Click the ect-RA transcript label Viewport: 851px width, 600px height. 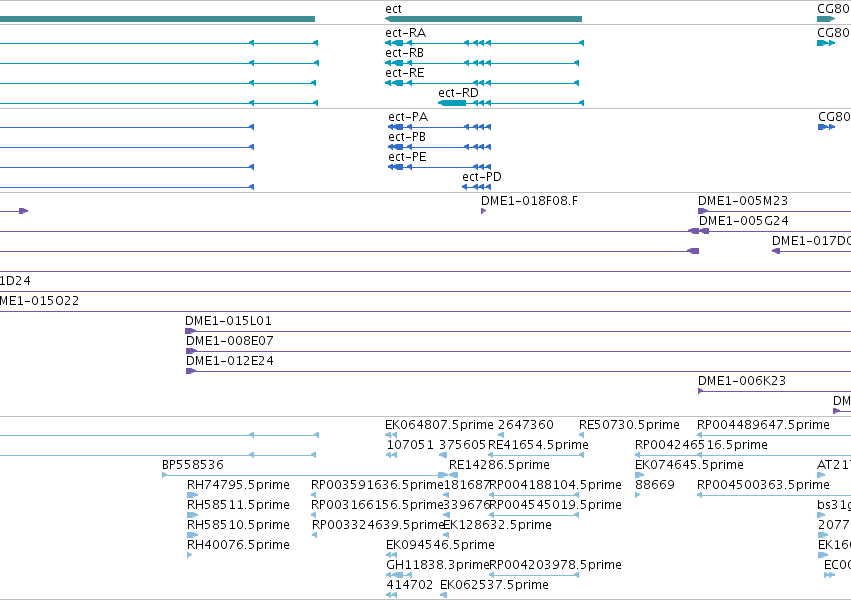click(x=405, y=33)
